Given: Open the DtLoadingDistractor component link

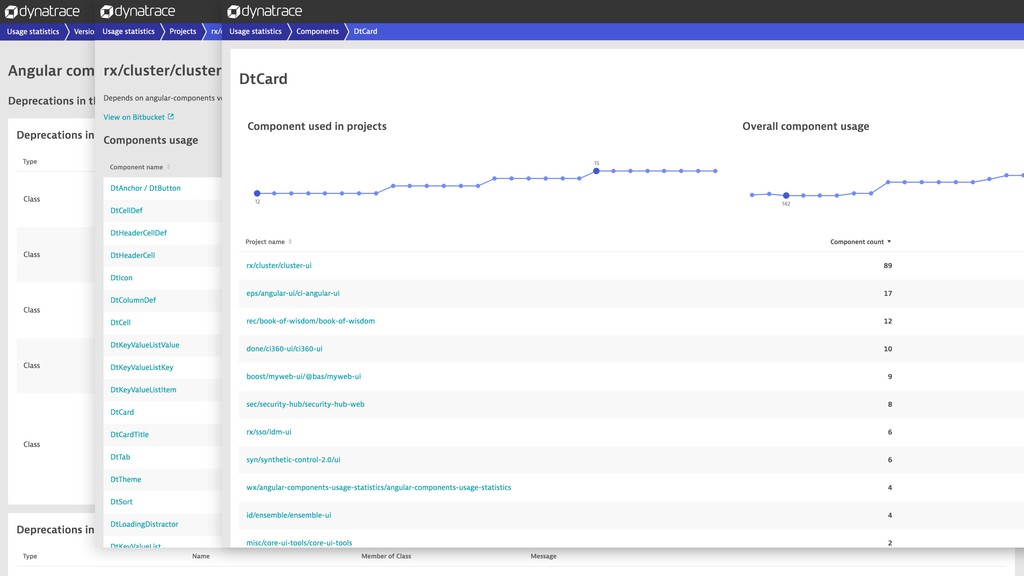Looking at the screenshot, I should pos(144,524).
